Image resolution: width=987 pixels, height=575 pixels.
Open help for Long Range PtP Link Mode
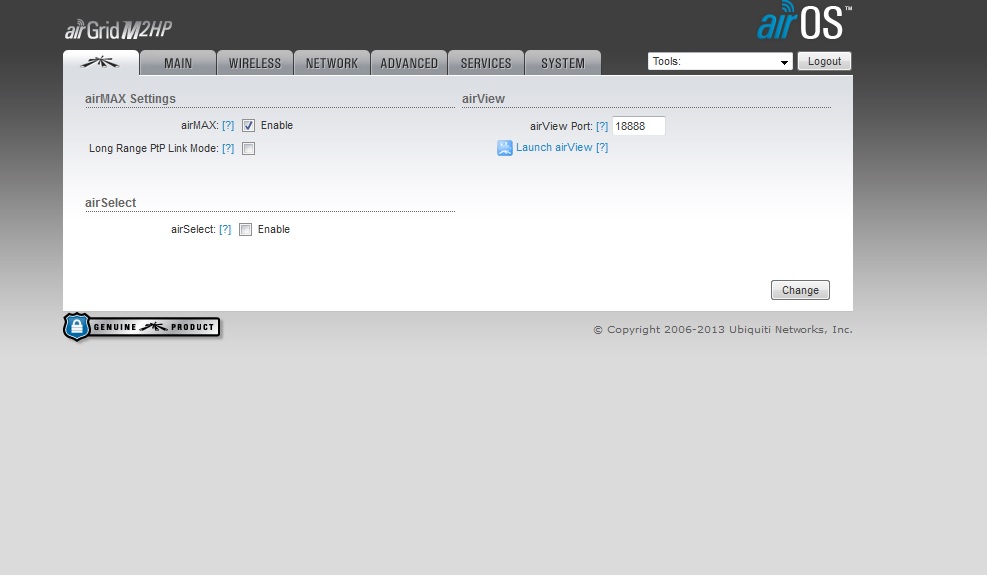coord(228,149)
